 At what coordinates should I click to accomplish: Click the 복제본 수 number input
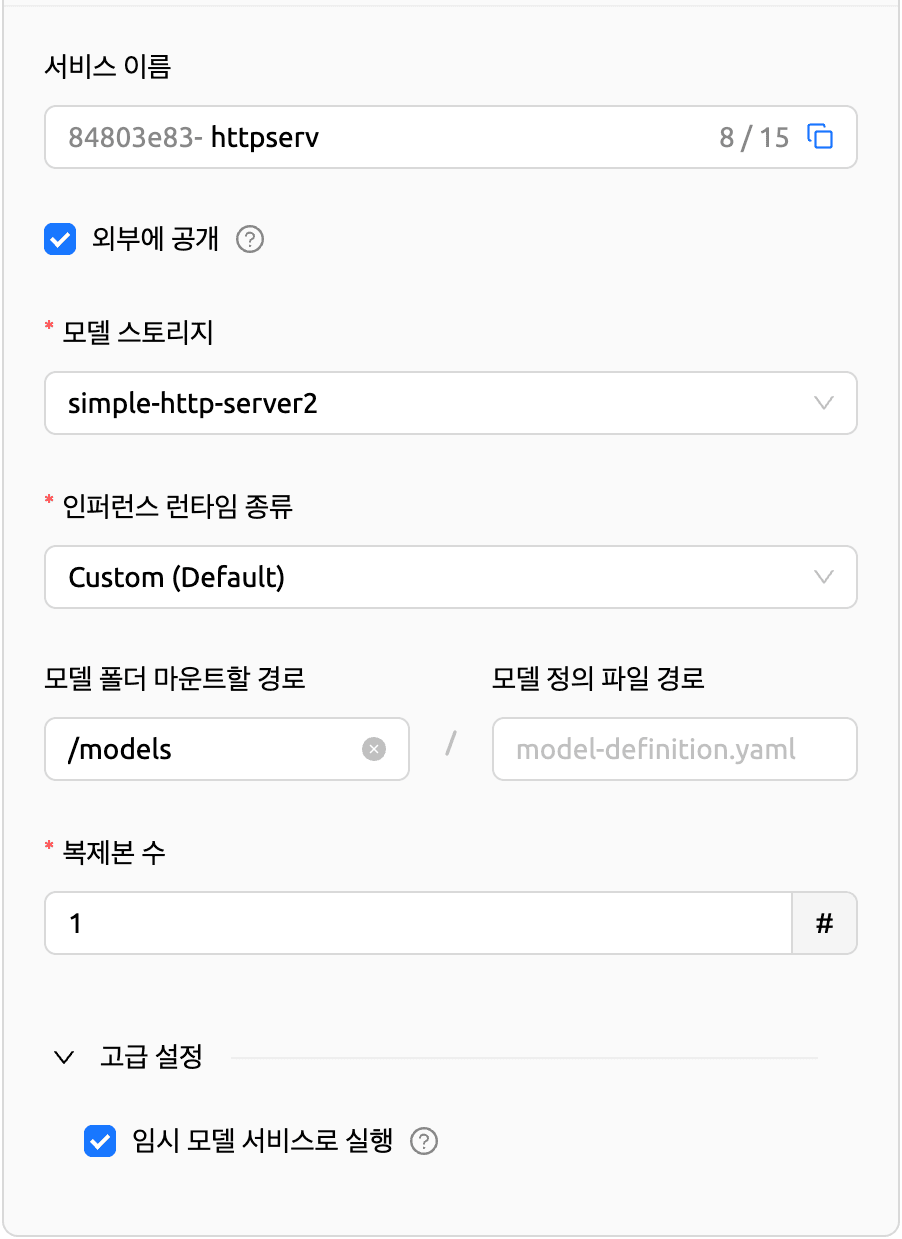(x=418, y=923)
